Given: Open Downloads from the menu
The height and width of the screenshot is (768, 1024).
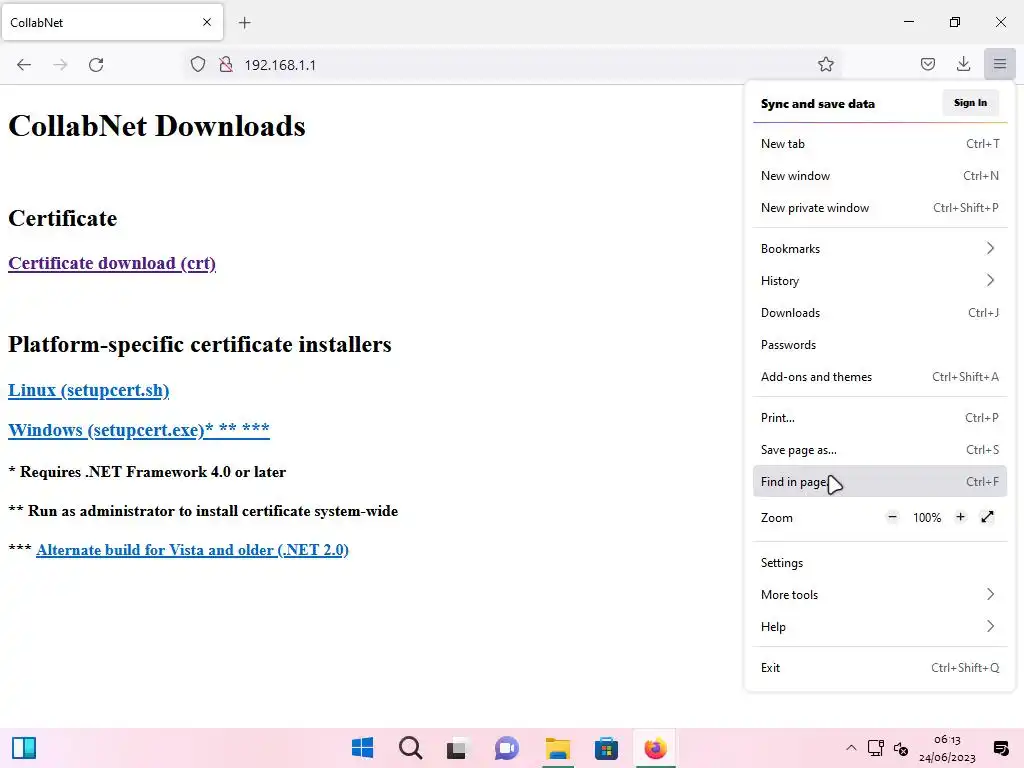Looking at the screenshot, I should (880, 313).
